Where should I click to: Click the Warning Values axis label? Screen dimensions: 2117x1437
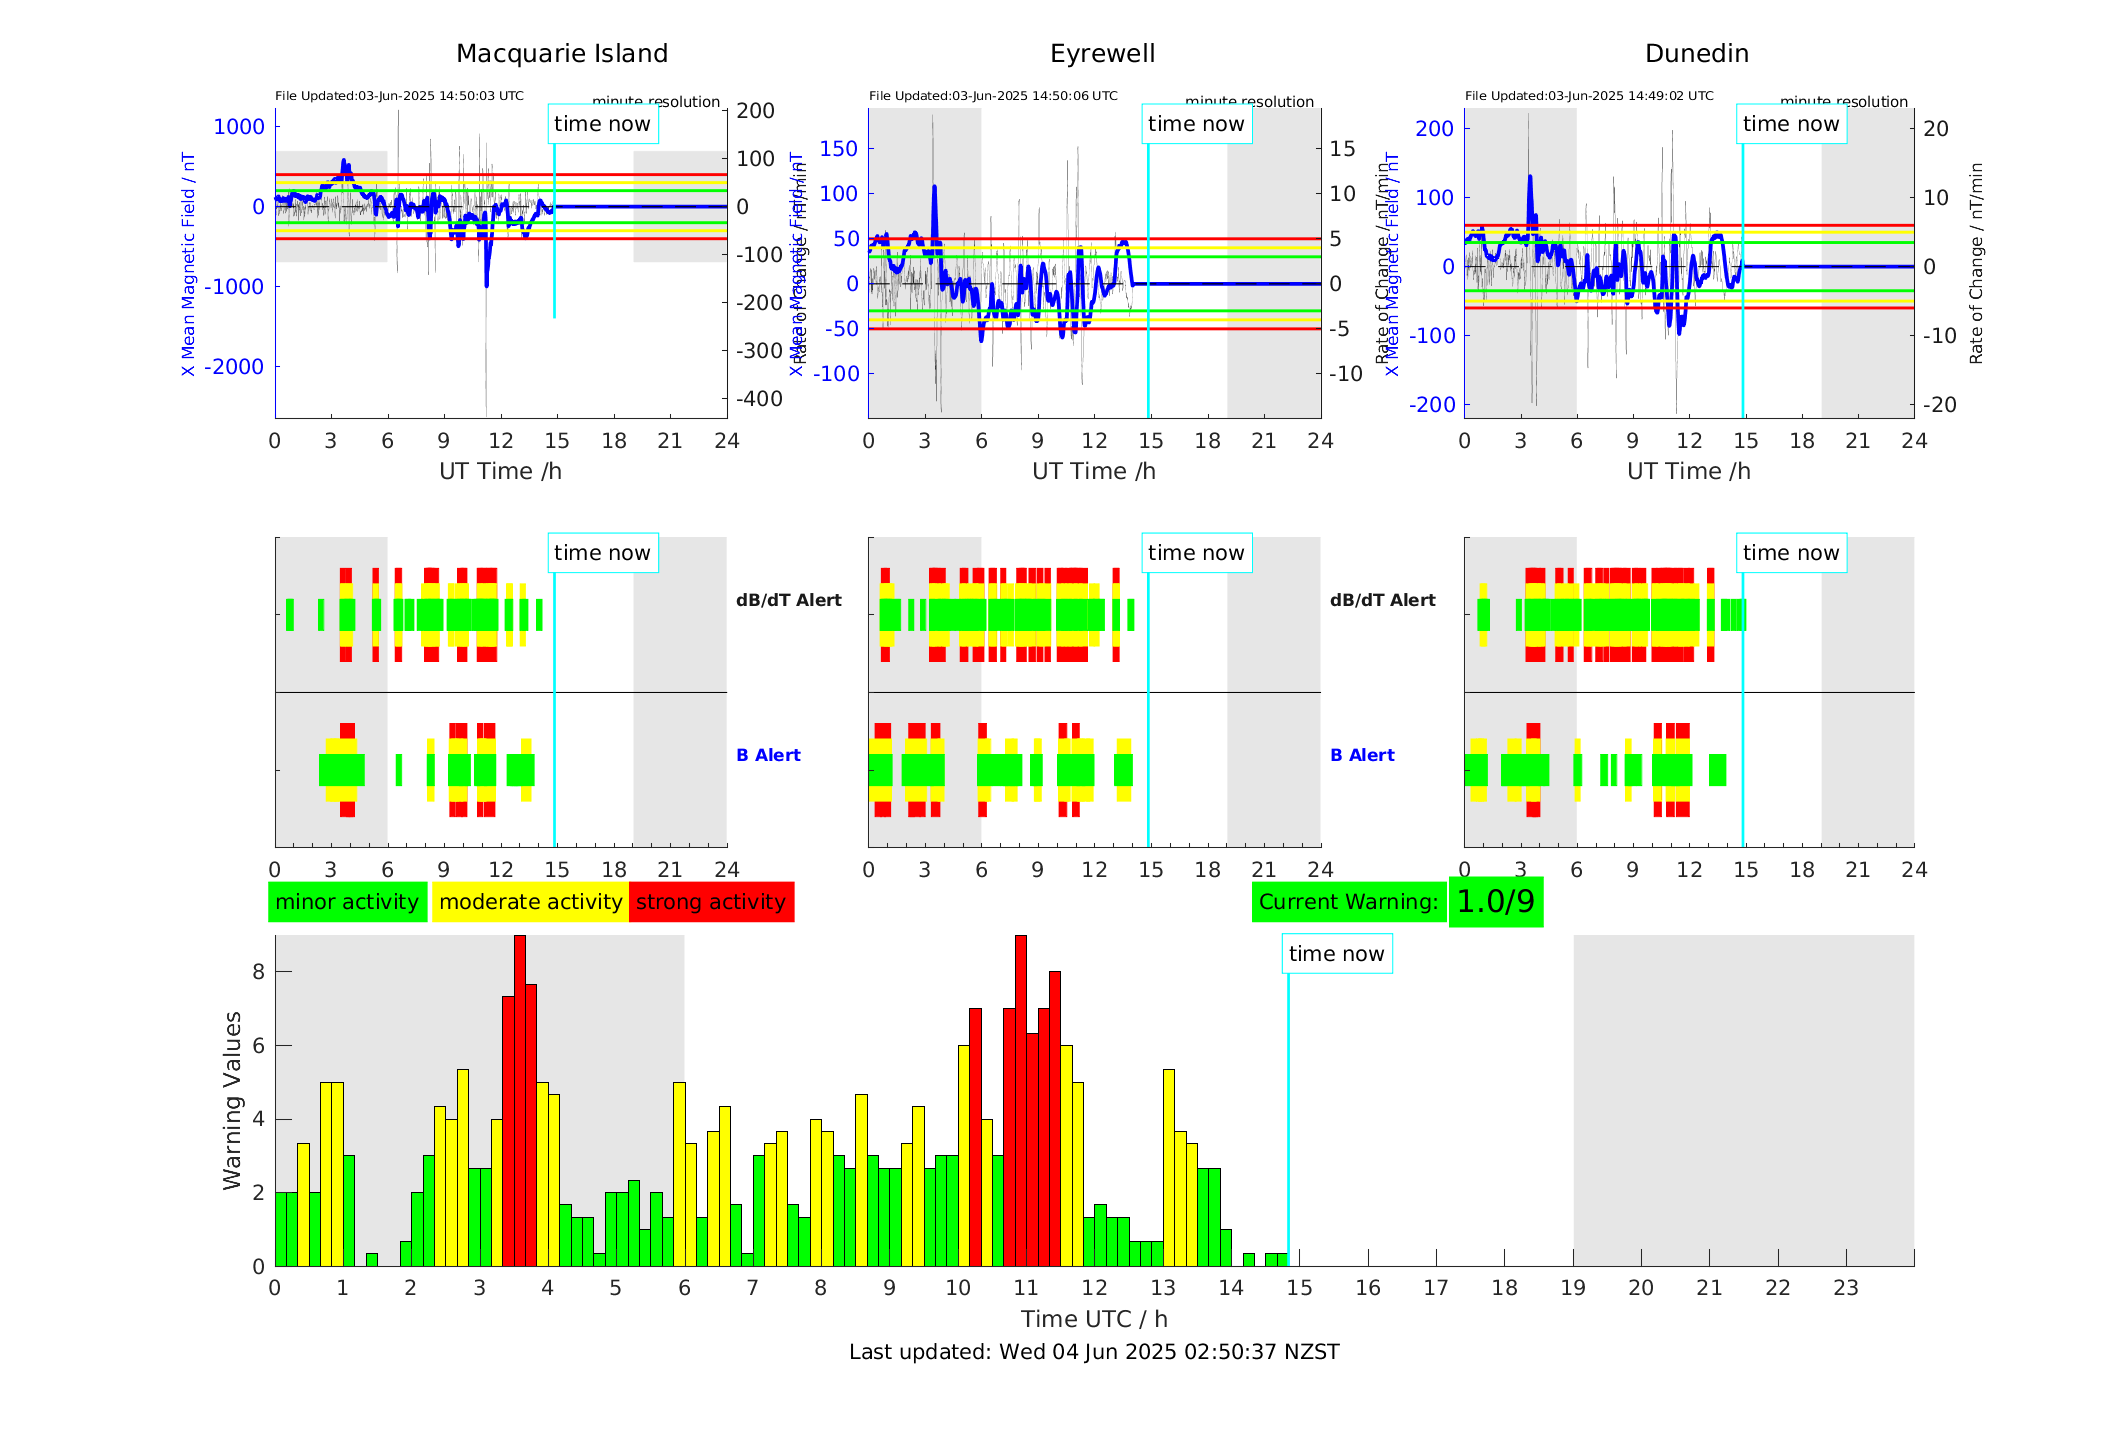coord(233,1100)
